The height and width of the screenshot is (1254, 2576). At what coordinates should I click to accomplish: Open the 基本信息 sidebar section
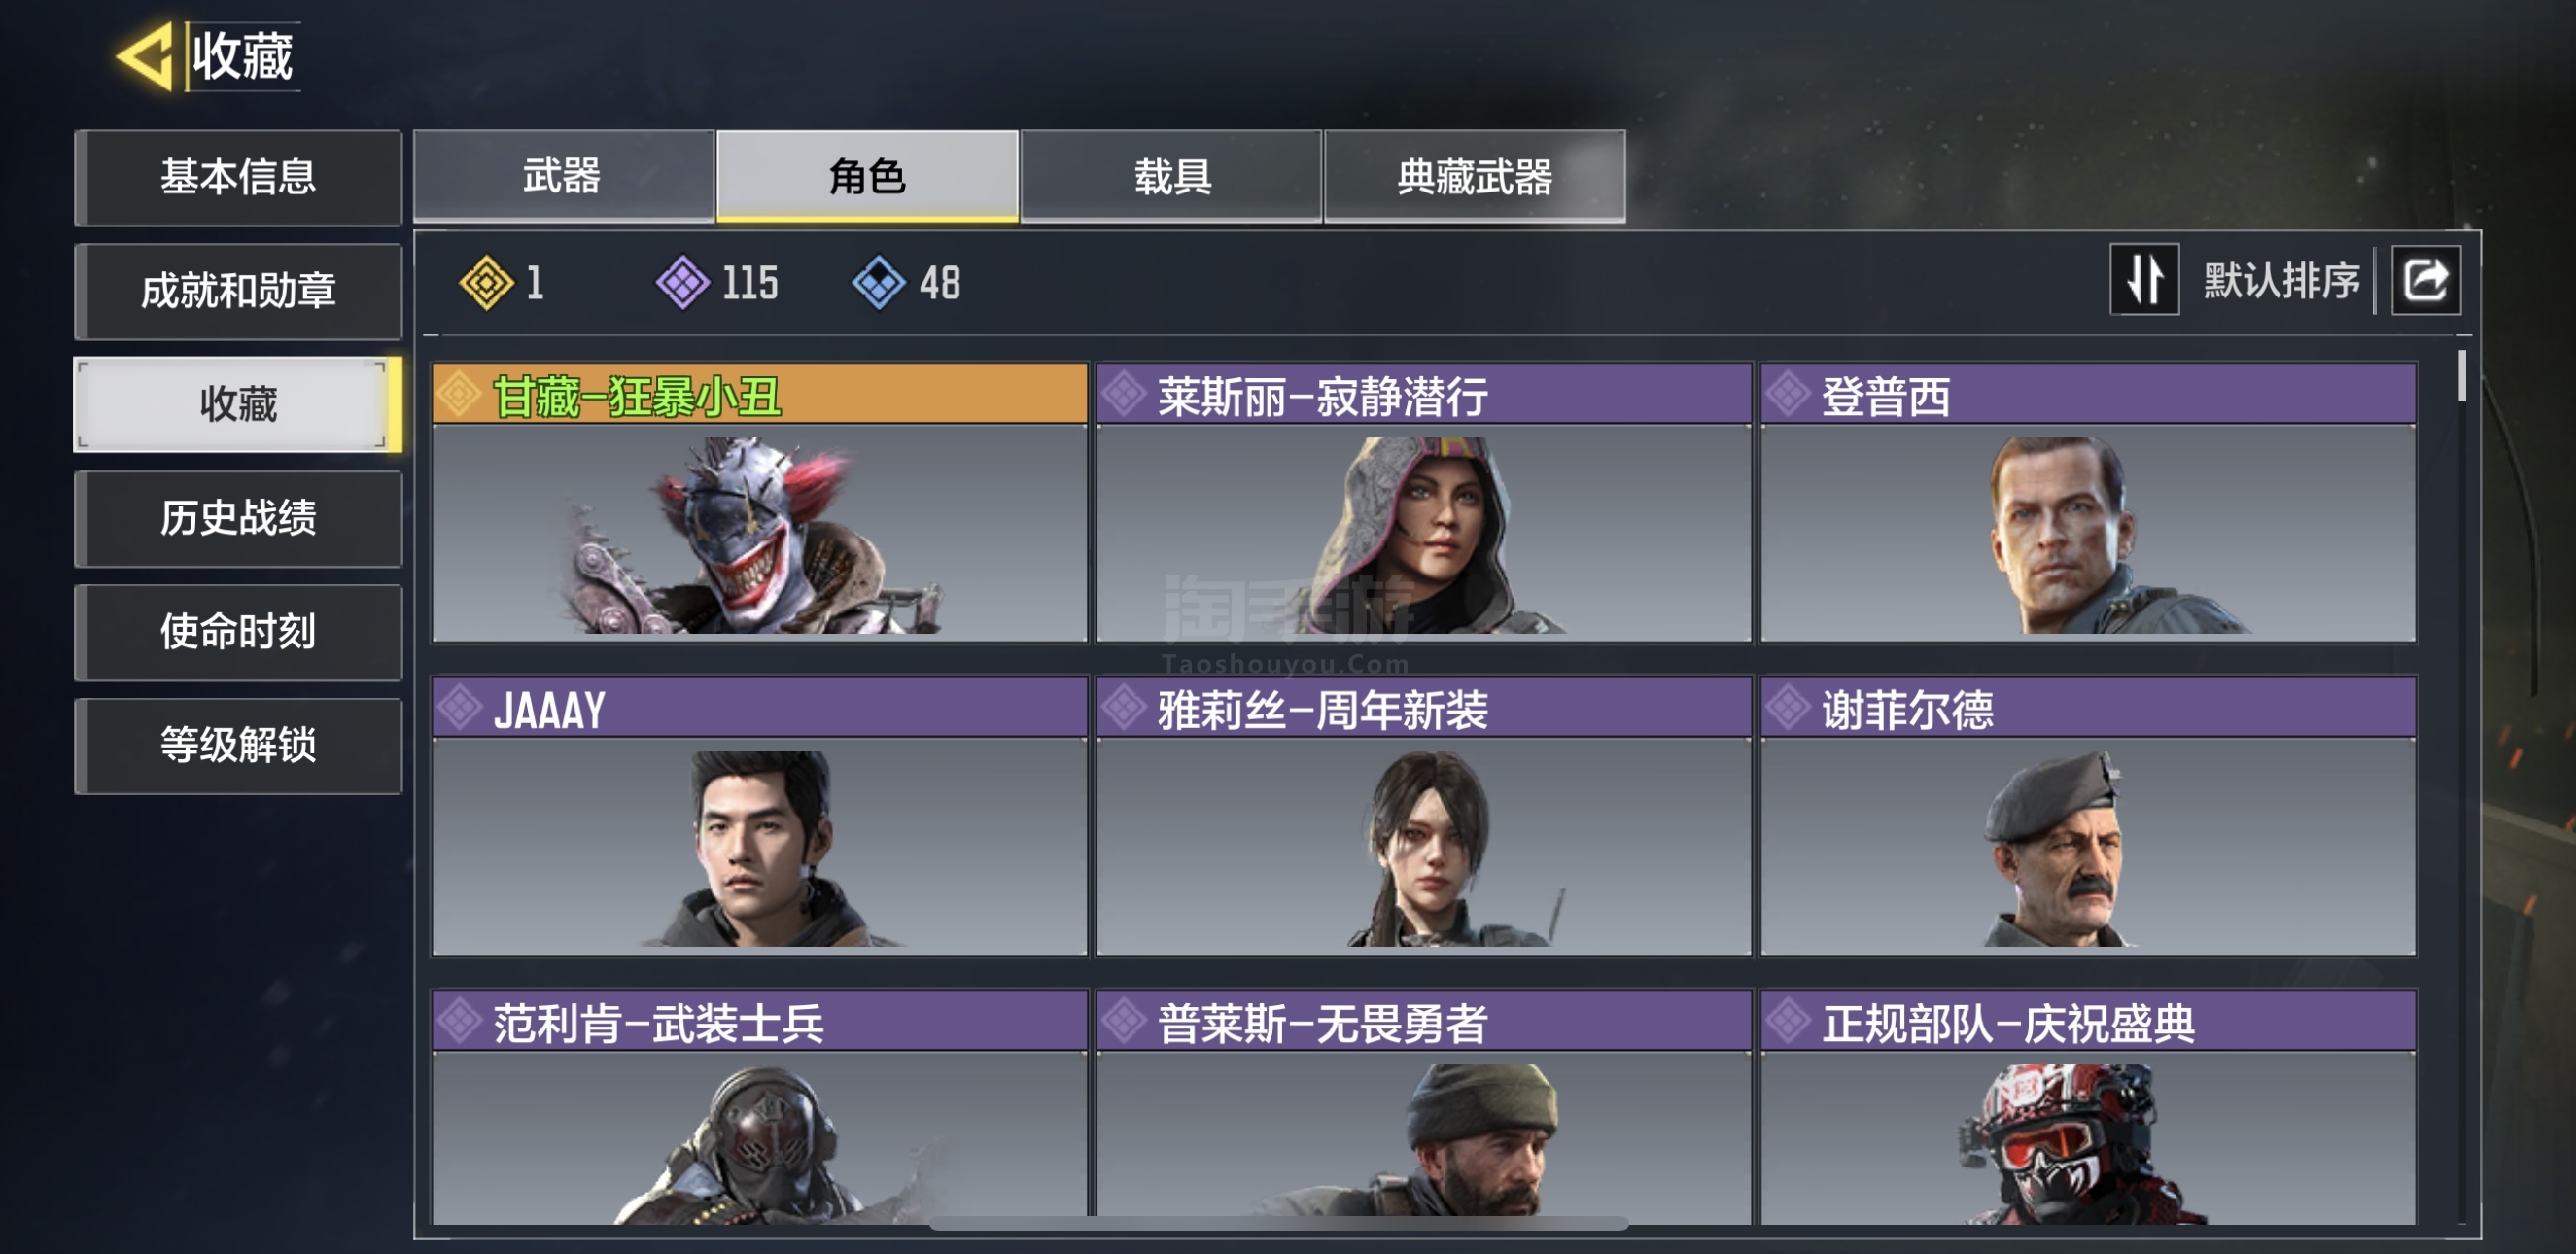[238, 178]
